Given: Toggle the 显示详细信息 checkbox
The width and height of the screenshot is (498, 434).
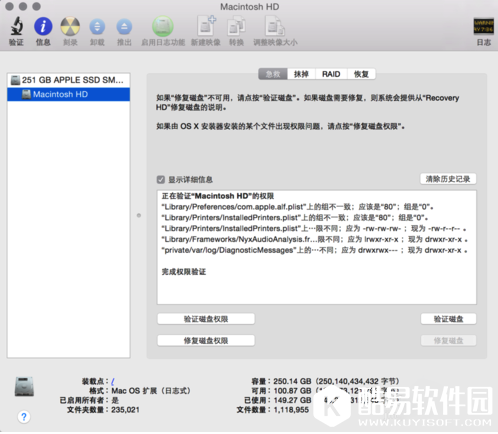Looking at the screenshot, I should 161,180.
